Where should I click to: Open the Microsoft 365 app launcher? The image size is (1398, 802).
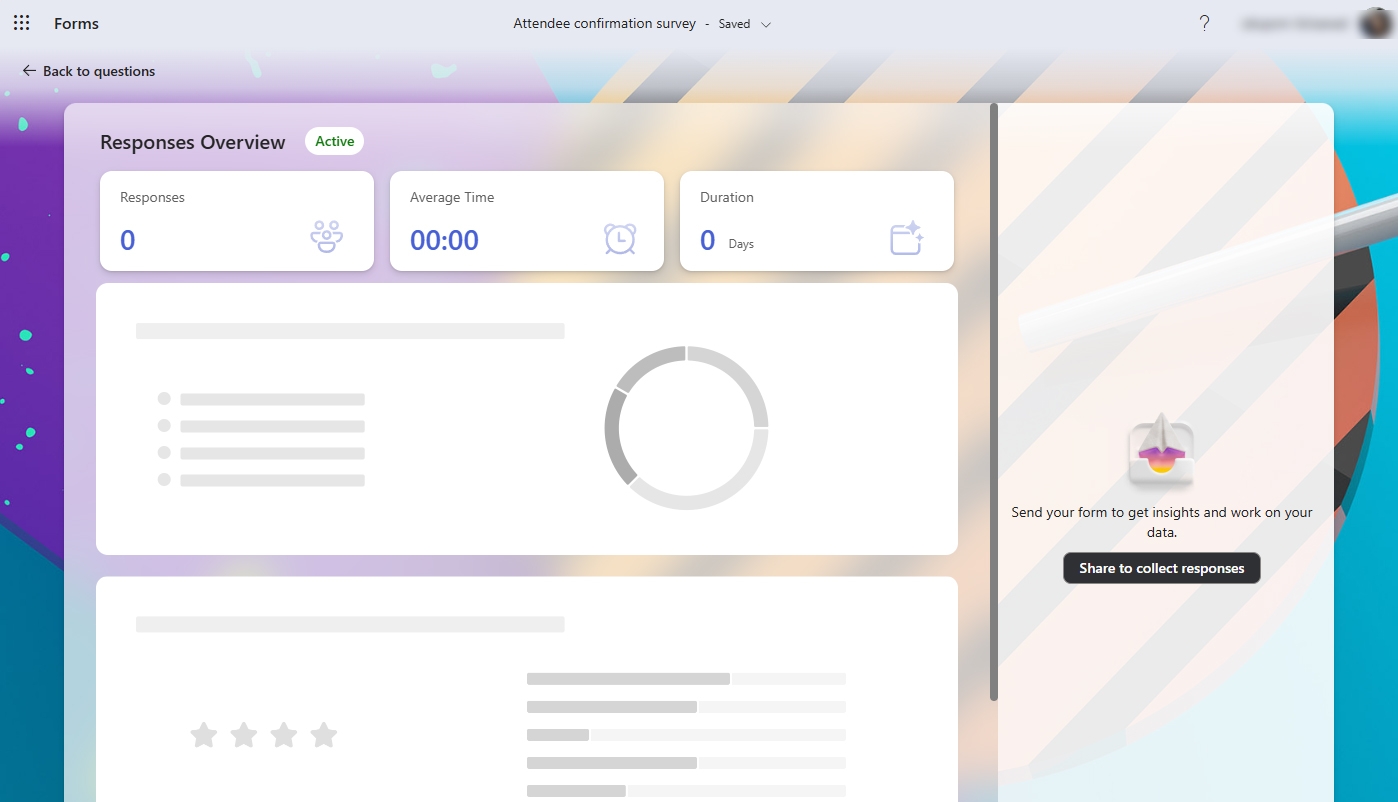(21, 22)
